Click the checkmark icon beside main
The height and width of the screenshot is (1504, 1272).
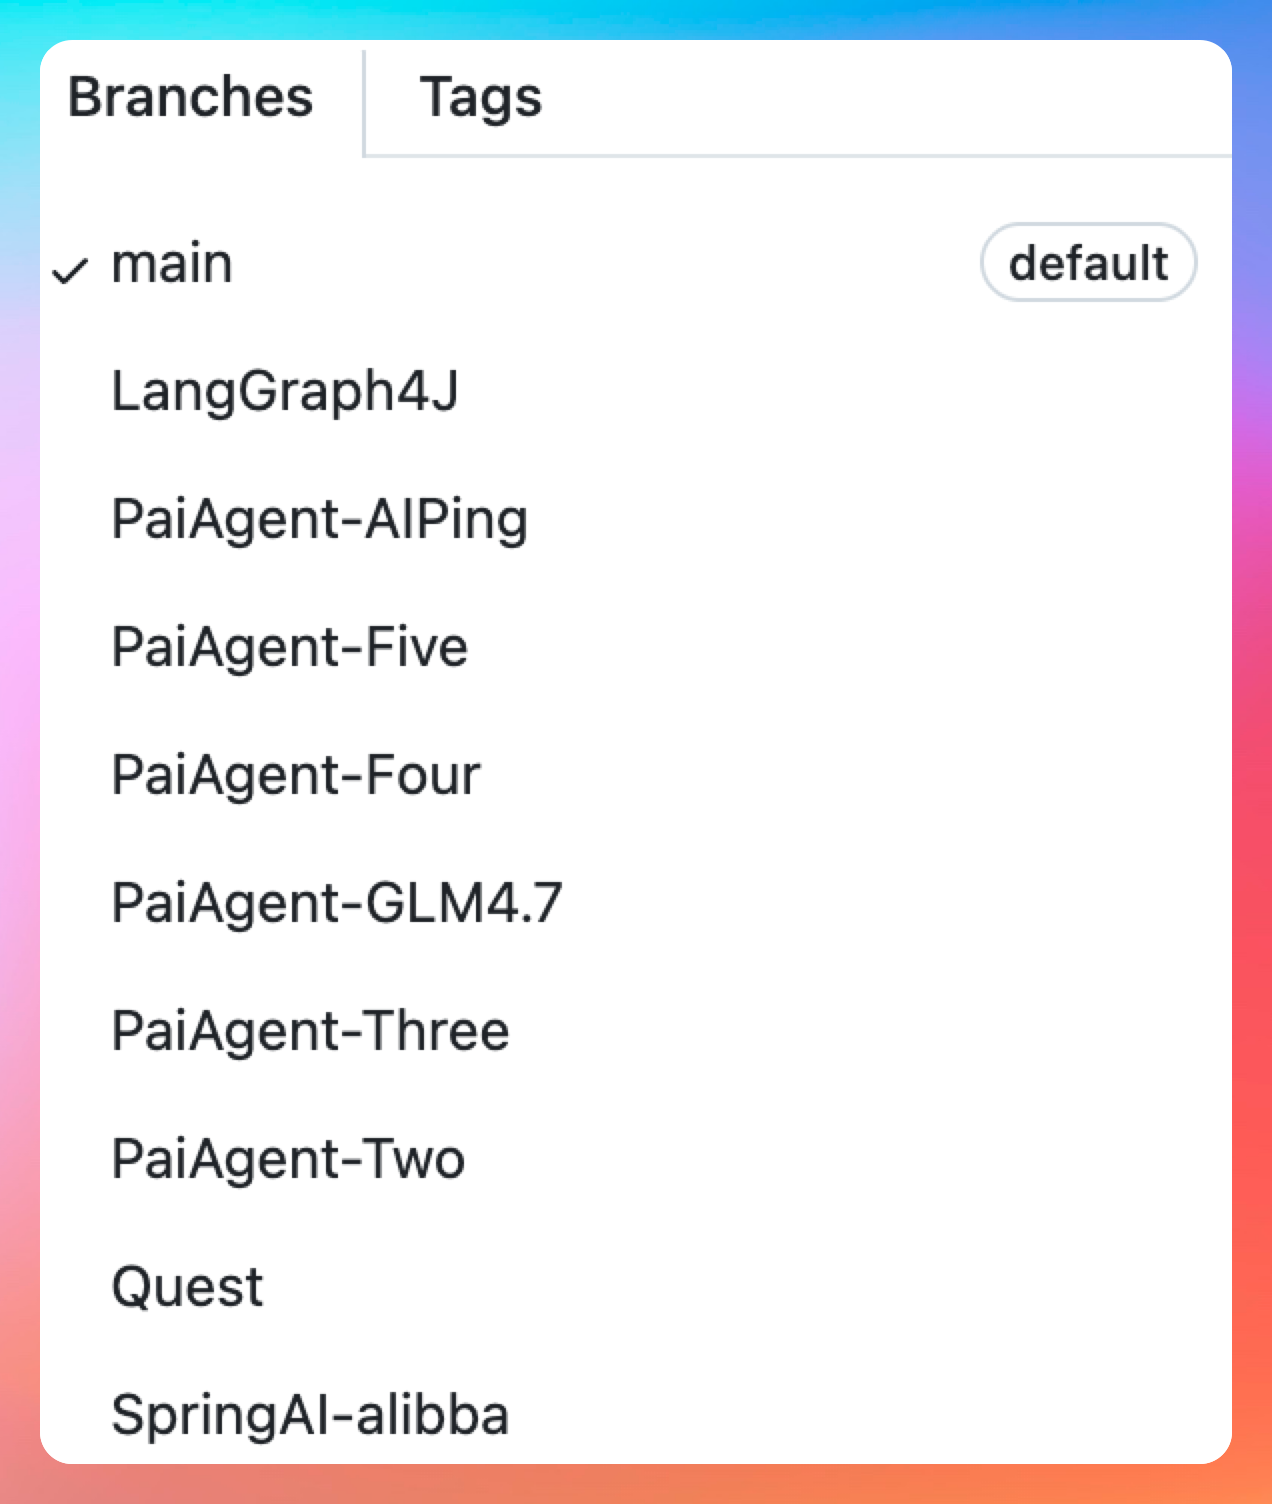point(70,269)
